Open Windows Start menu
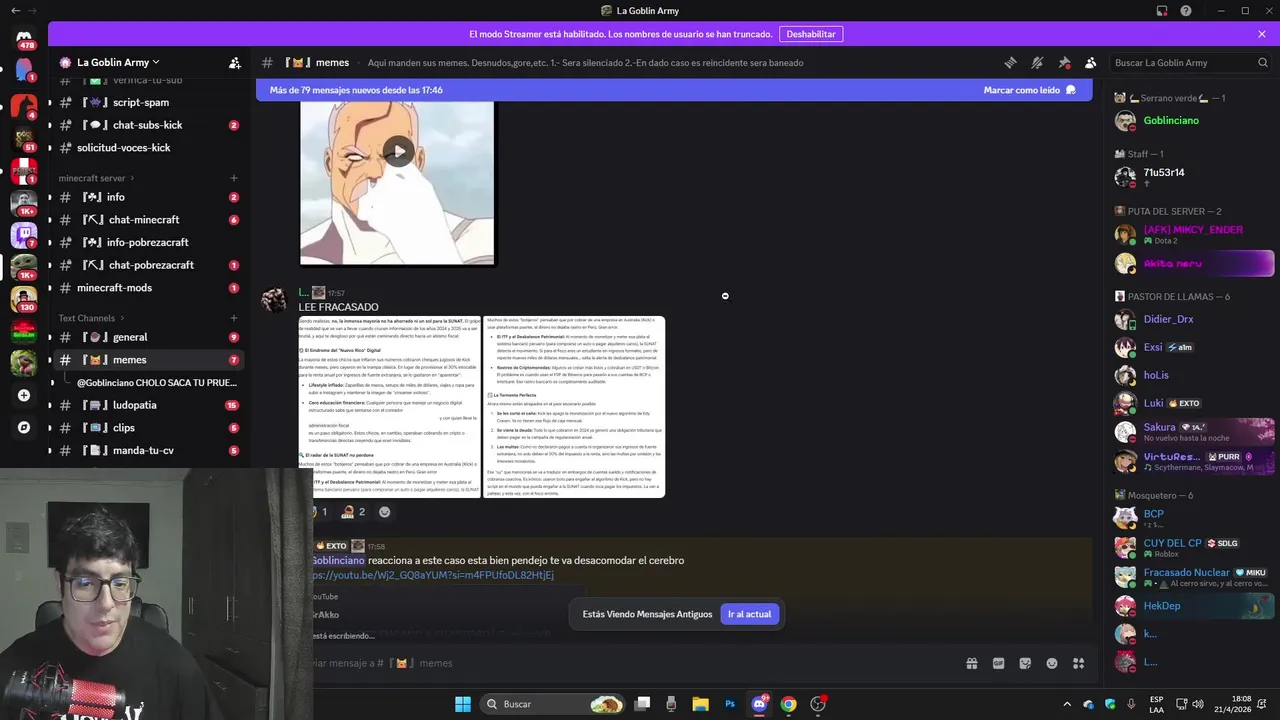This screenshot has width=1280, height=720. 463,704
